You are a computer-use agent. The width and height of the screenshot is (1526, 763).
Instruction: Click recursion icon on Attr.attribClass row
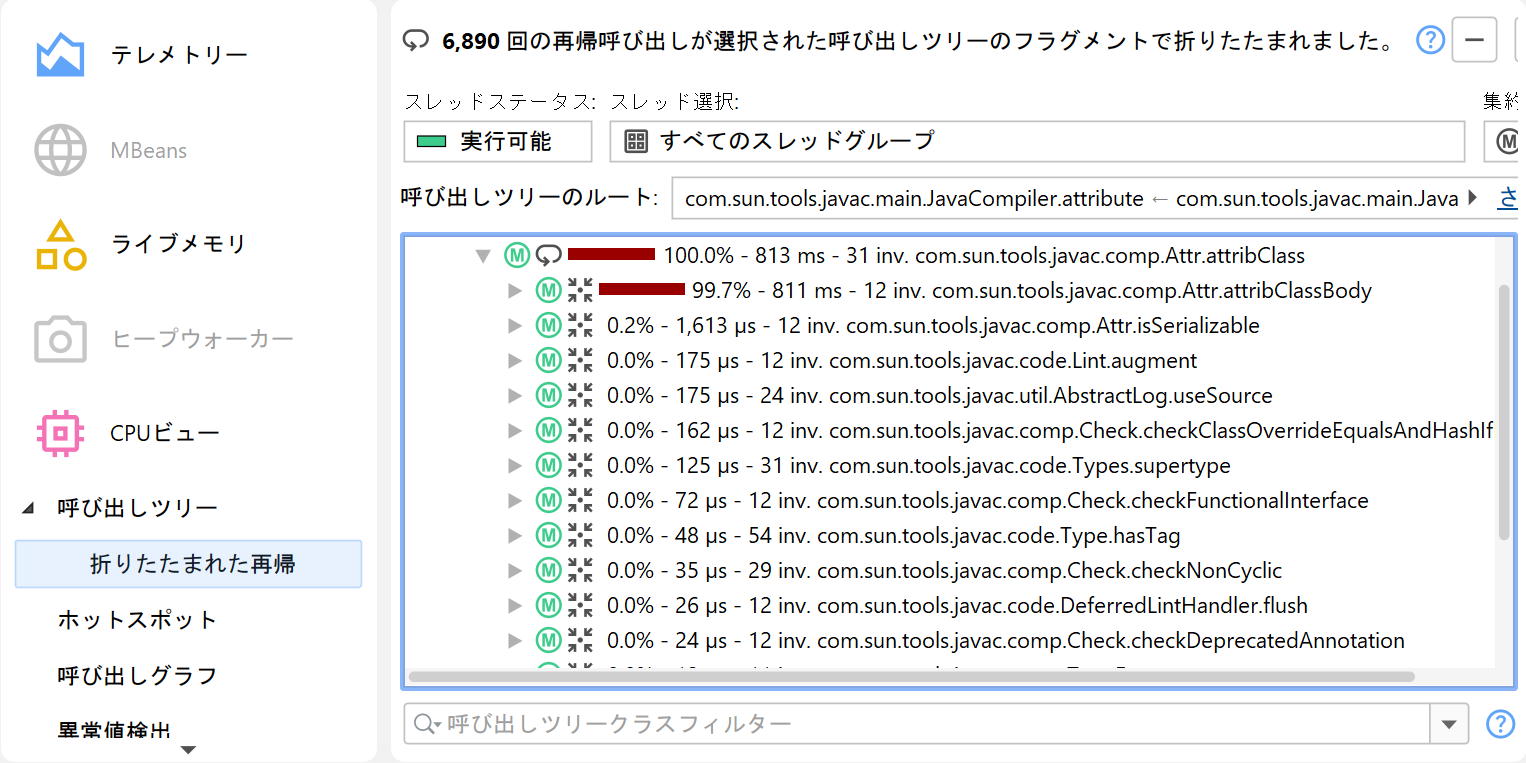pyautogui.click(x=548, y=256)
